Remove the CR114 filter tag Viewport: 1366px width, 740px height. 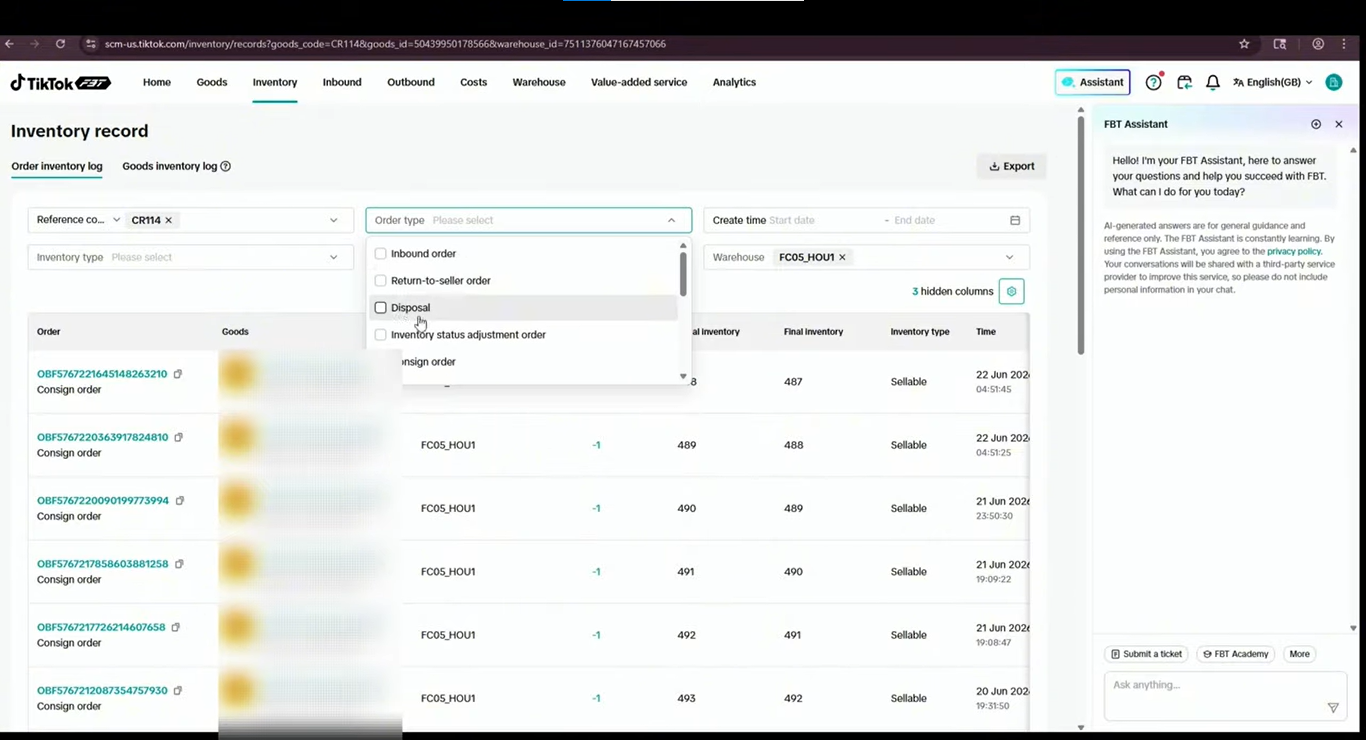click(168, 220)
